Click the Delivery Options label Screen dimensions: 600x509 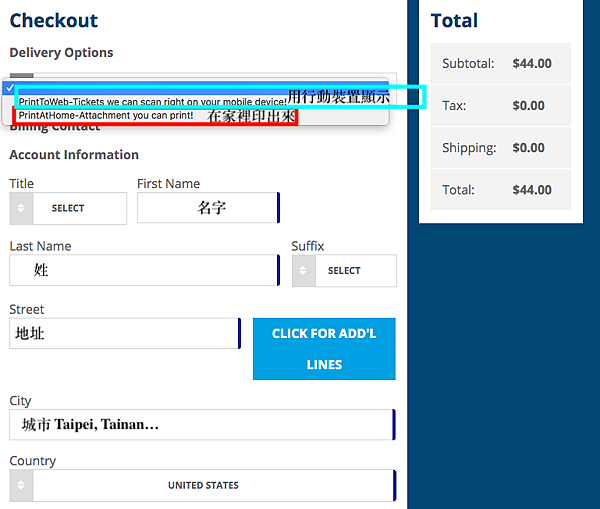tap(61, 53)
